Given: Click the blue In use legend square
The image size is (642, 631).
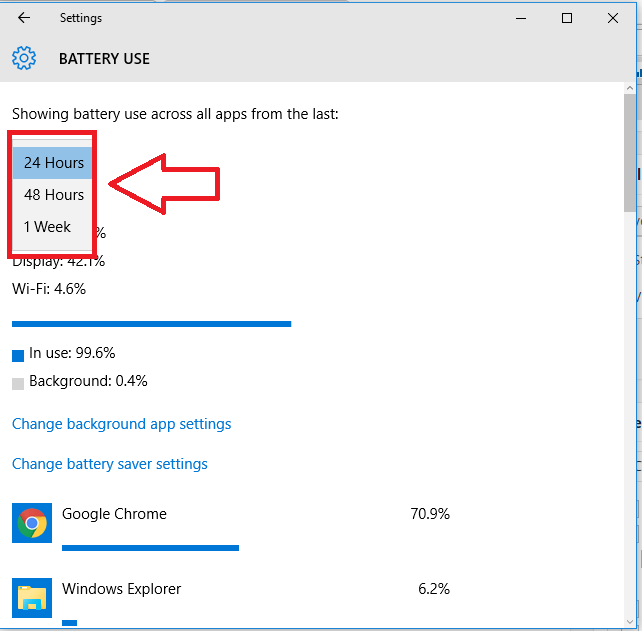Looking at the screenshot, I should point(18,356).
